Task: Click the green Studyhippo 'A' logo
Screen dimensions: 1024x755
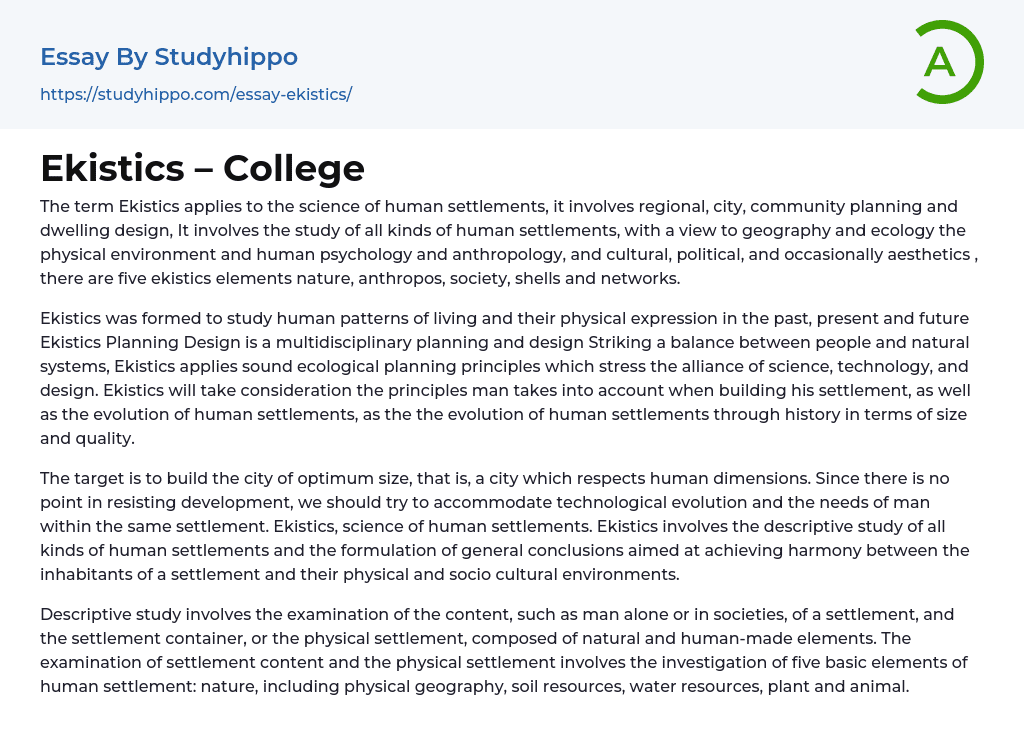Action: coord(947,62)
